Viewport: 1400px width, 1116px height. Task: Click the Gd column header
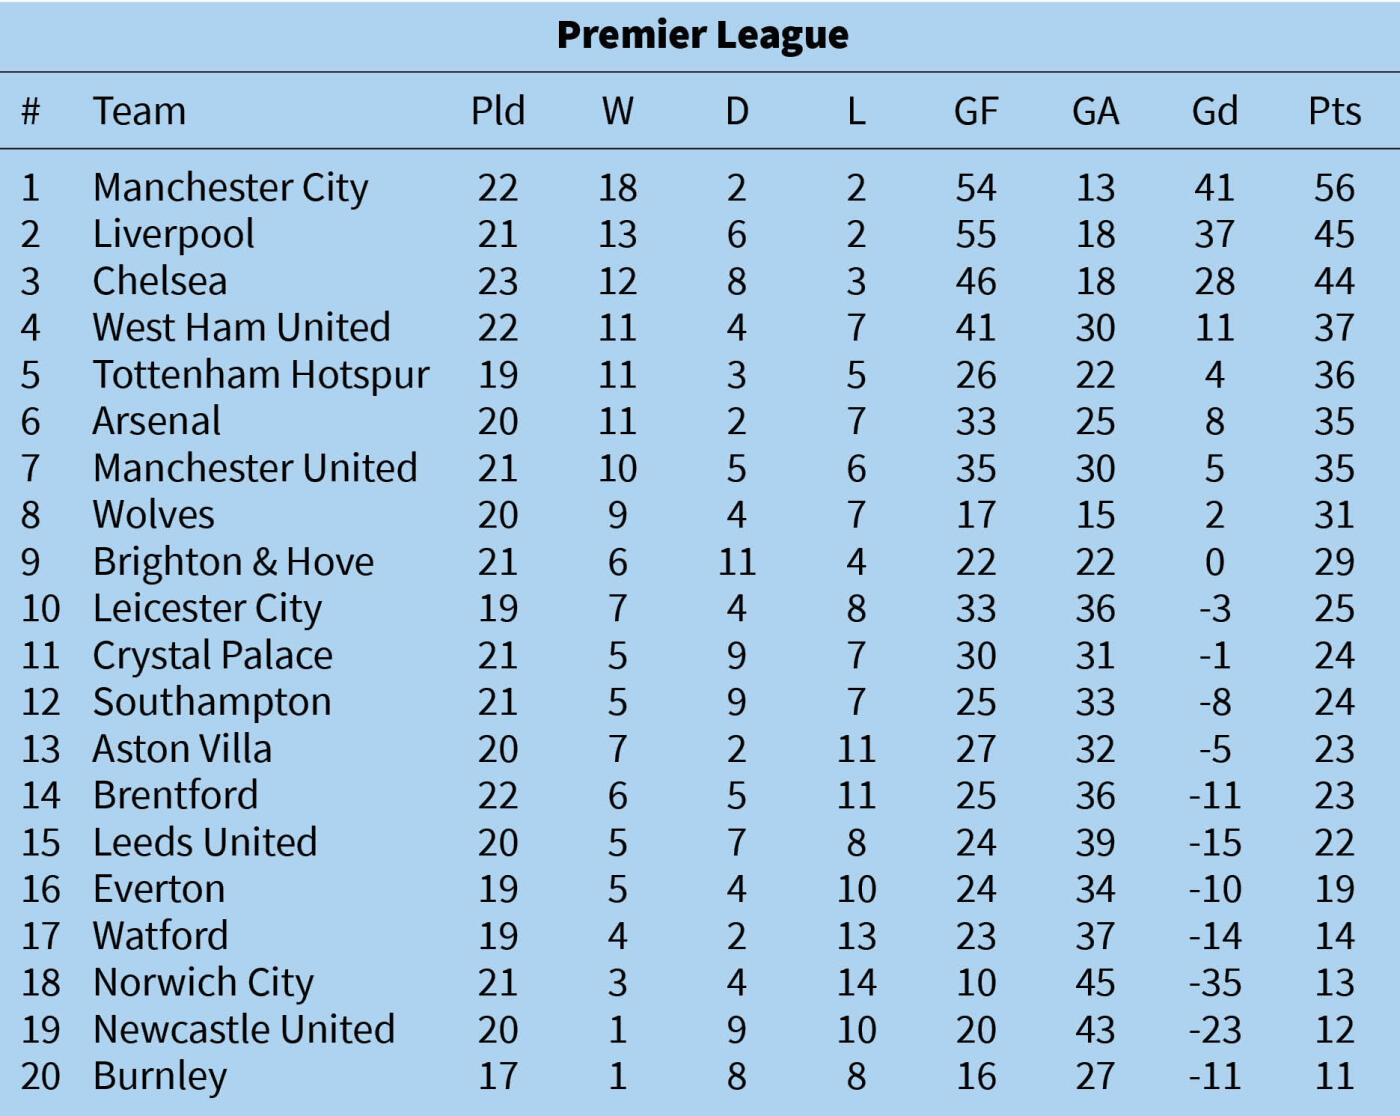click(x=1215, y=111)
